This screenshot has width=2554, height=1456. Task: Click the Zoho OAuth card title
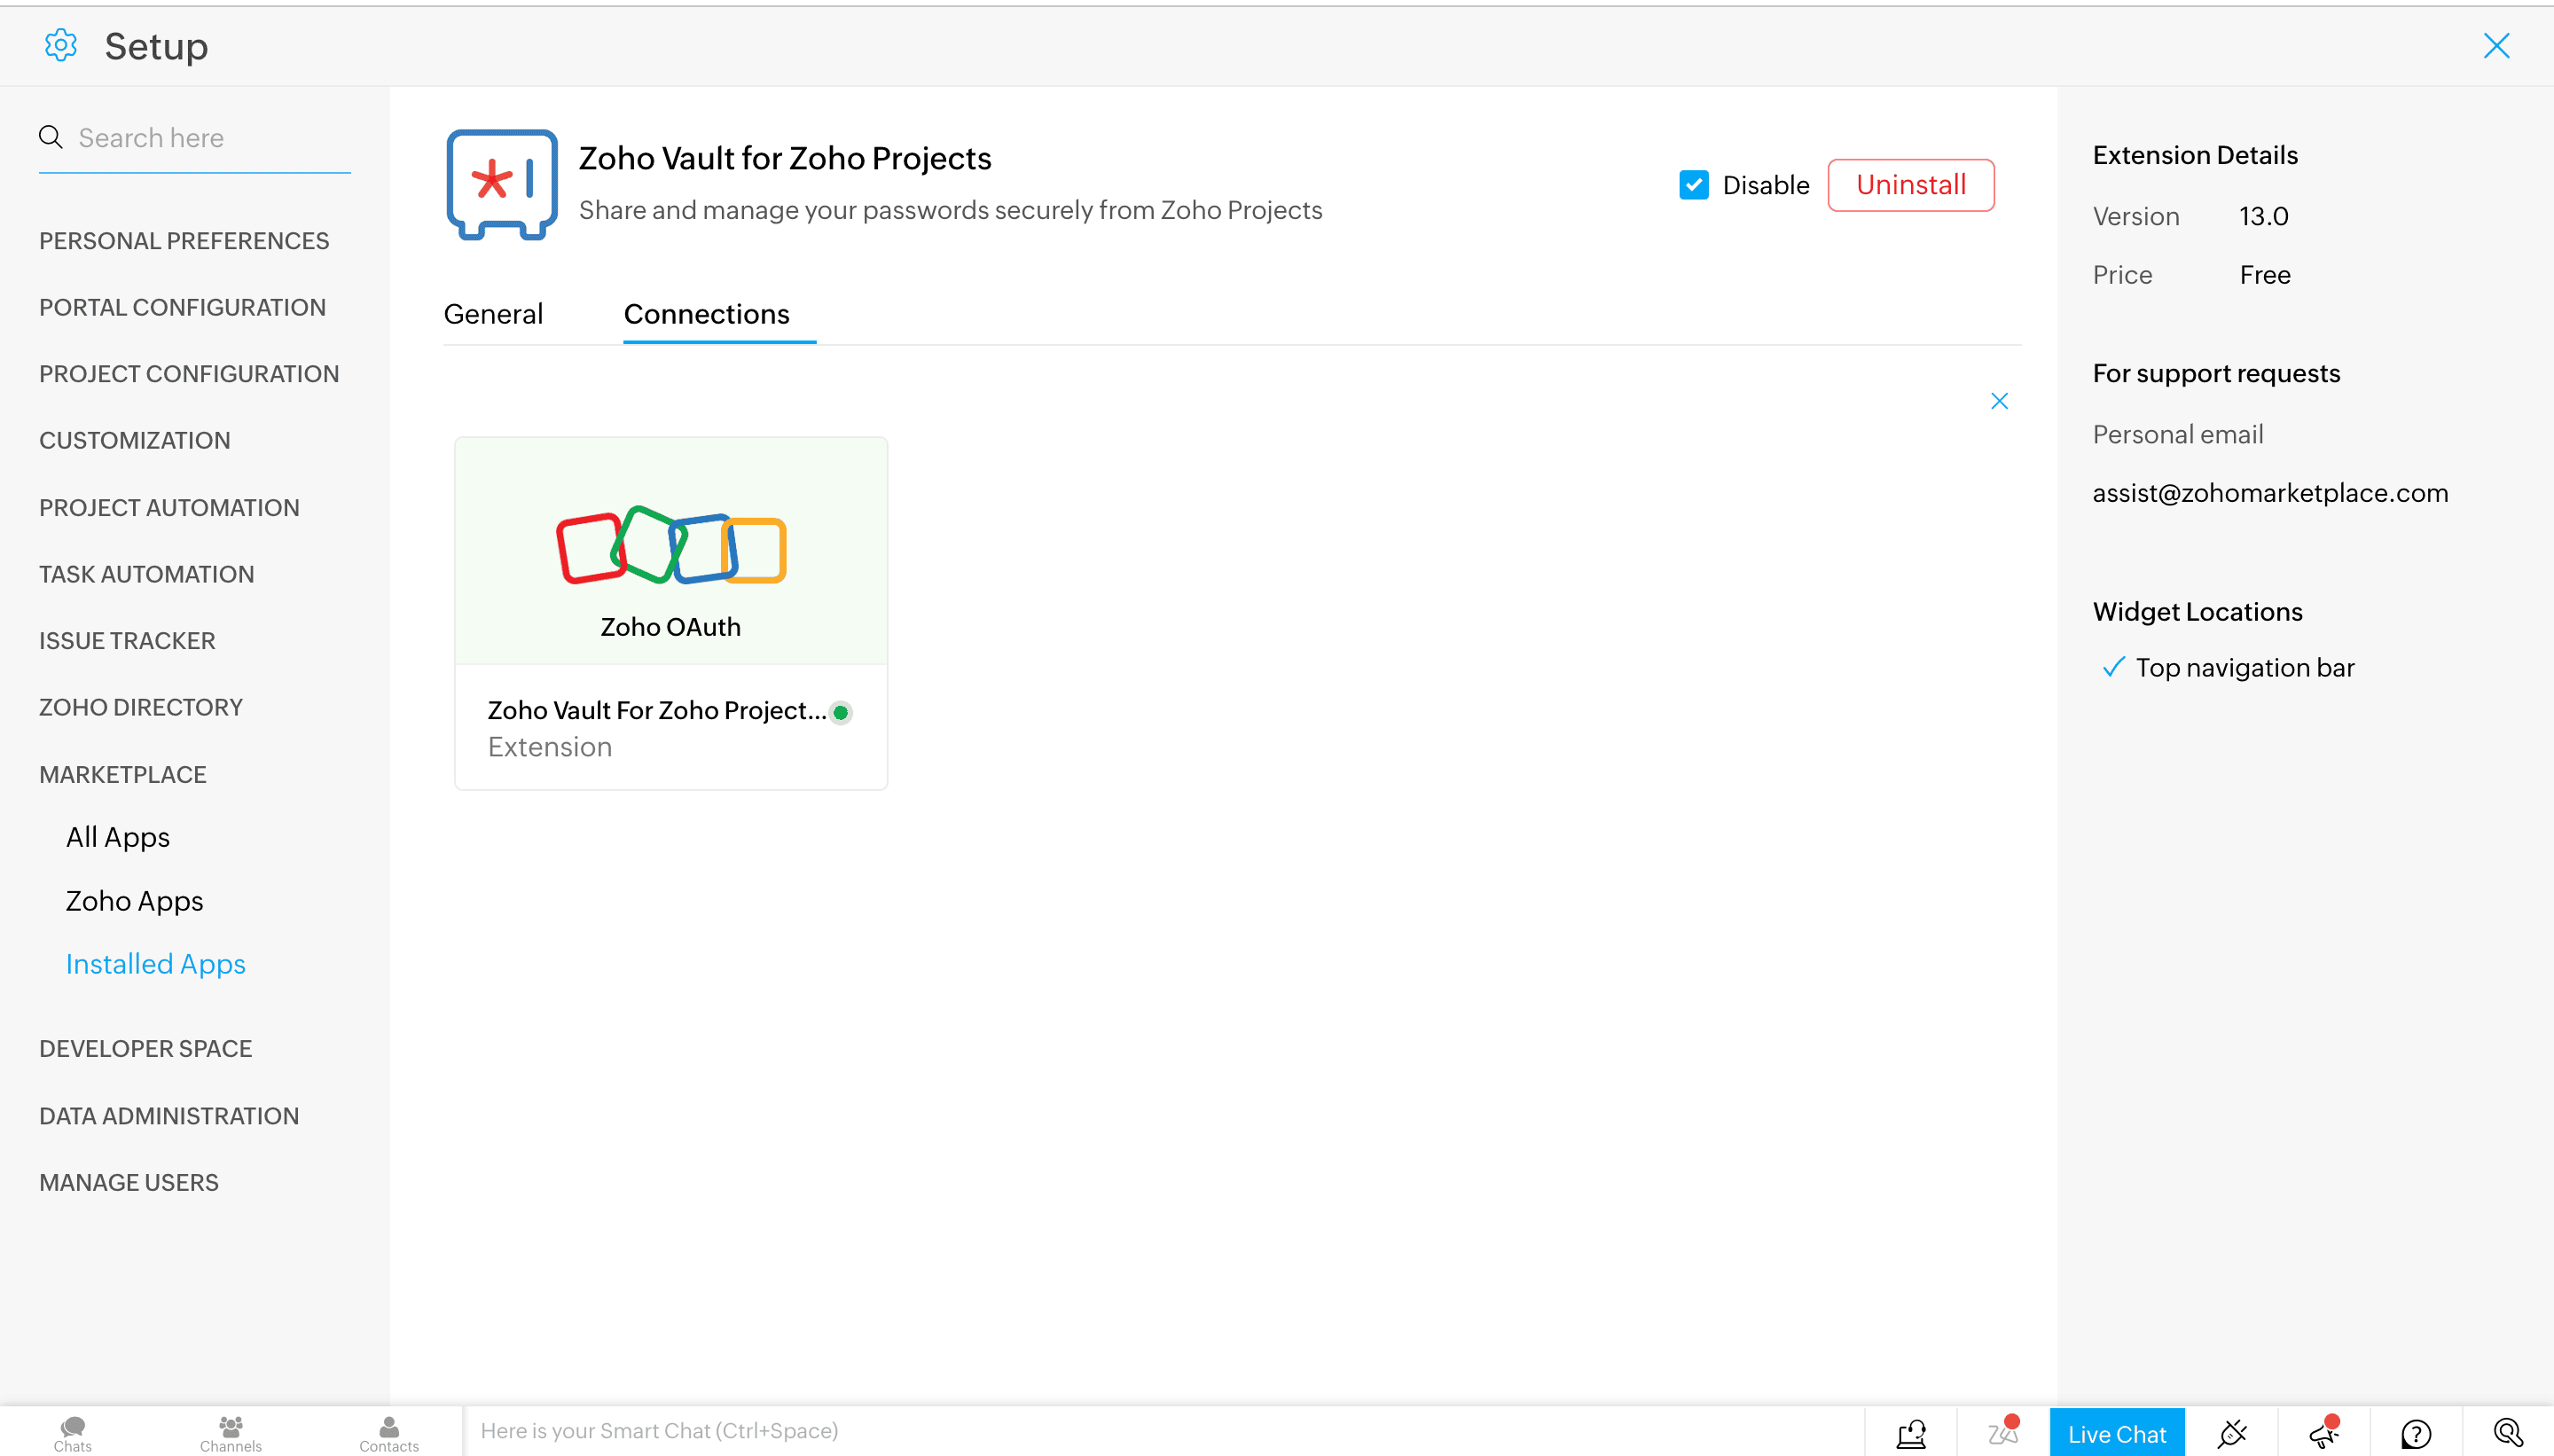coord(670,627)
